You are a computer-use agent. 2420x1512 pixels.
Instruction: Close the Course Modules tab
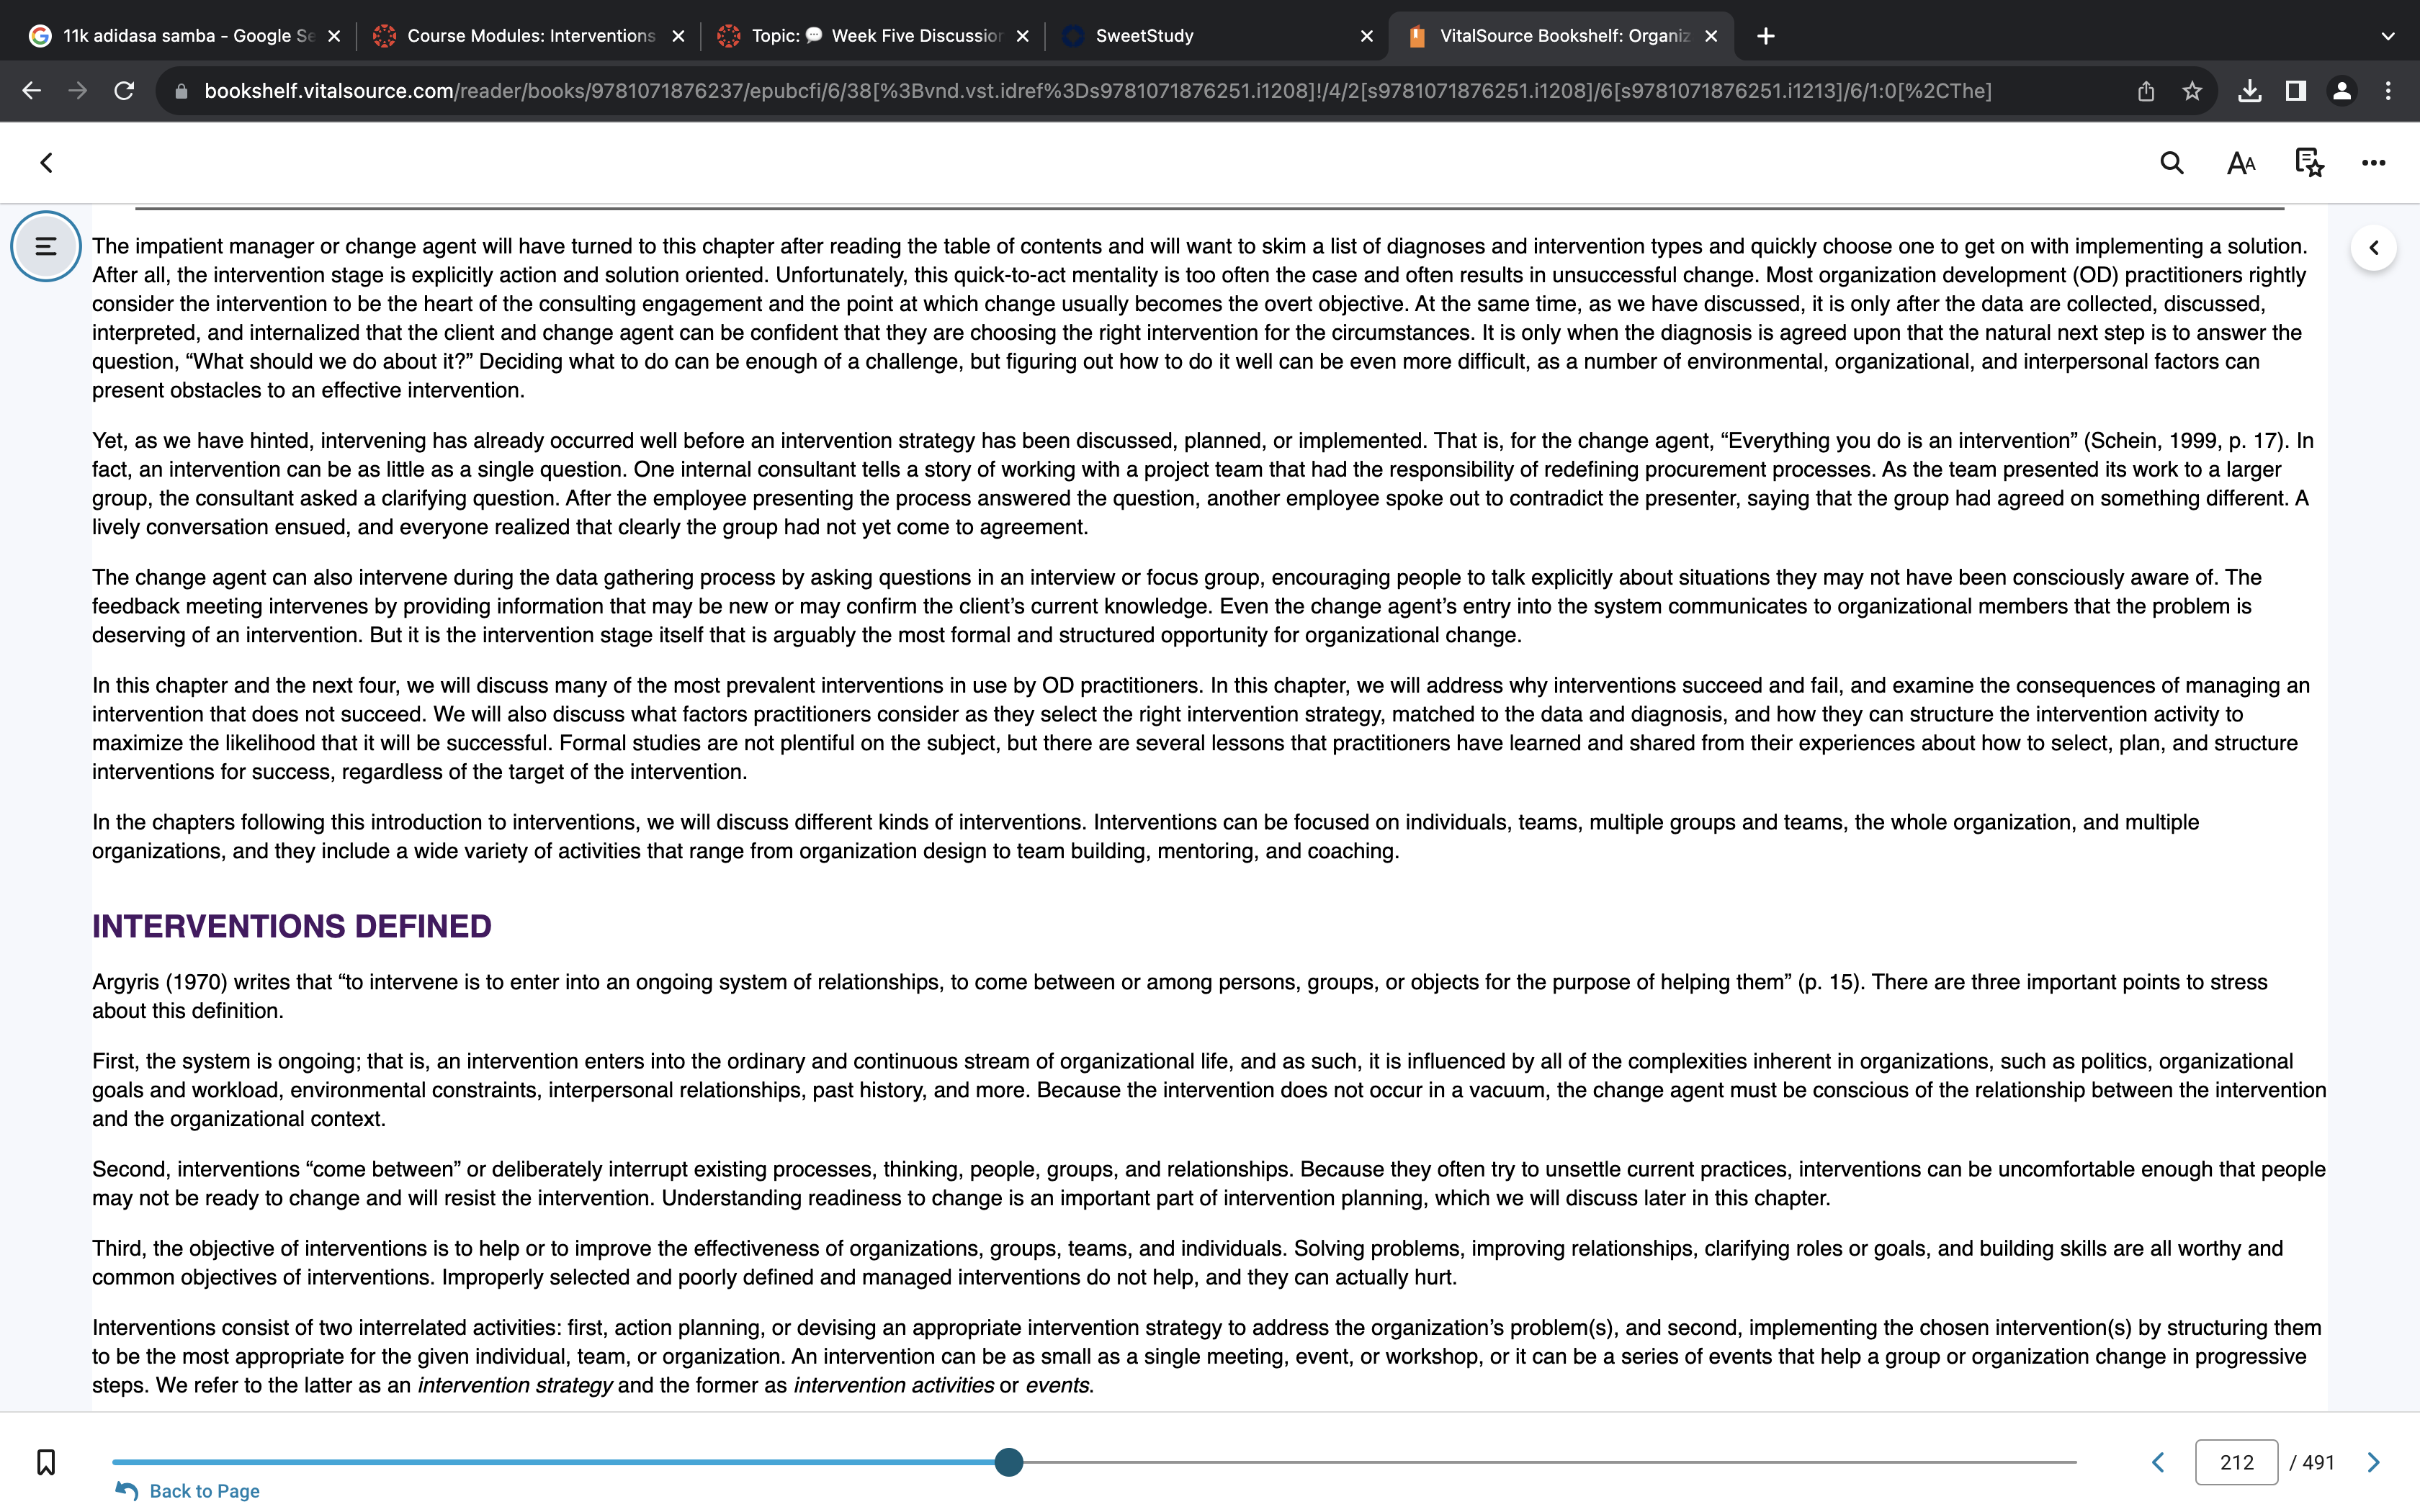coord(678,36)
